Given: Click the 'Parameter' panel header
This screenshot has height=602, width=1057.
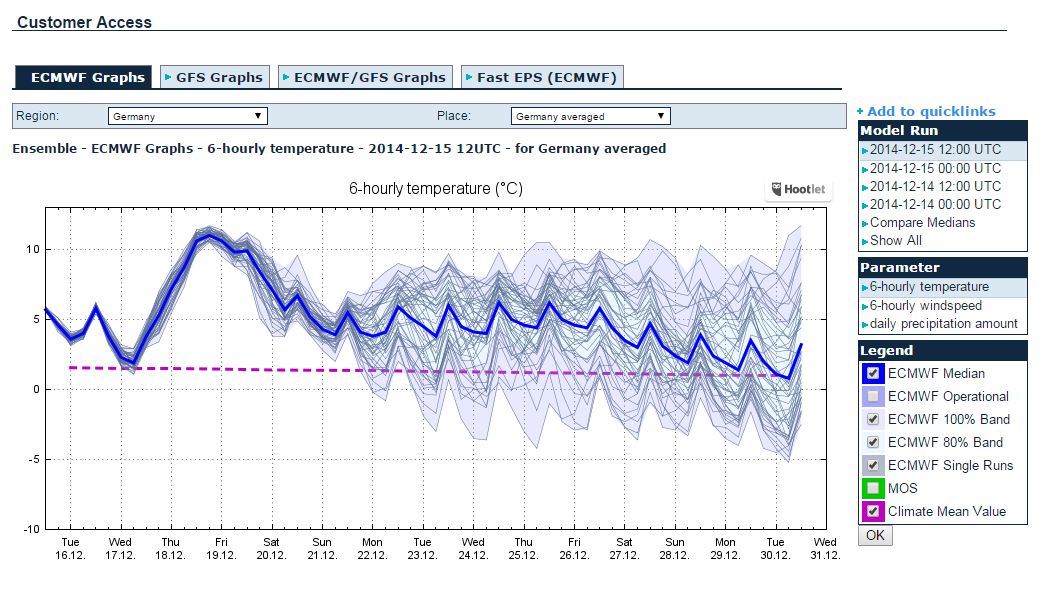Looking at the screenshot, I should [x=943, y=268].
